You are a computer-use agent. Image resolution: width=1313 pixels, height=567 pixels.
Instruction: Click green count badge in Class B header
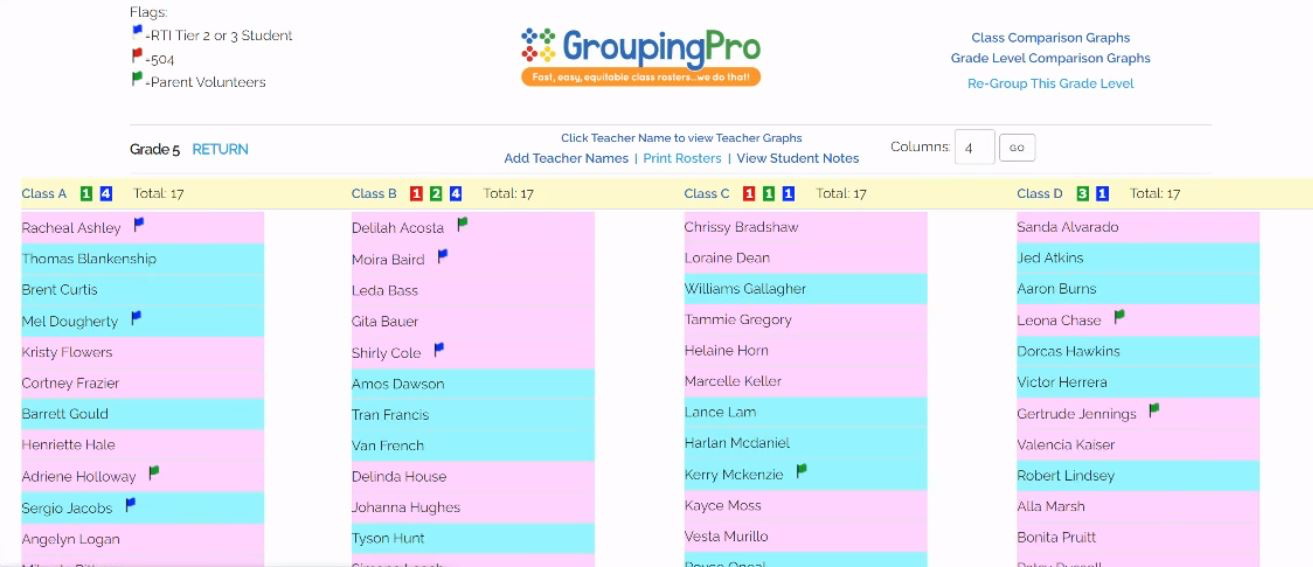tap(436, 194)
